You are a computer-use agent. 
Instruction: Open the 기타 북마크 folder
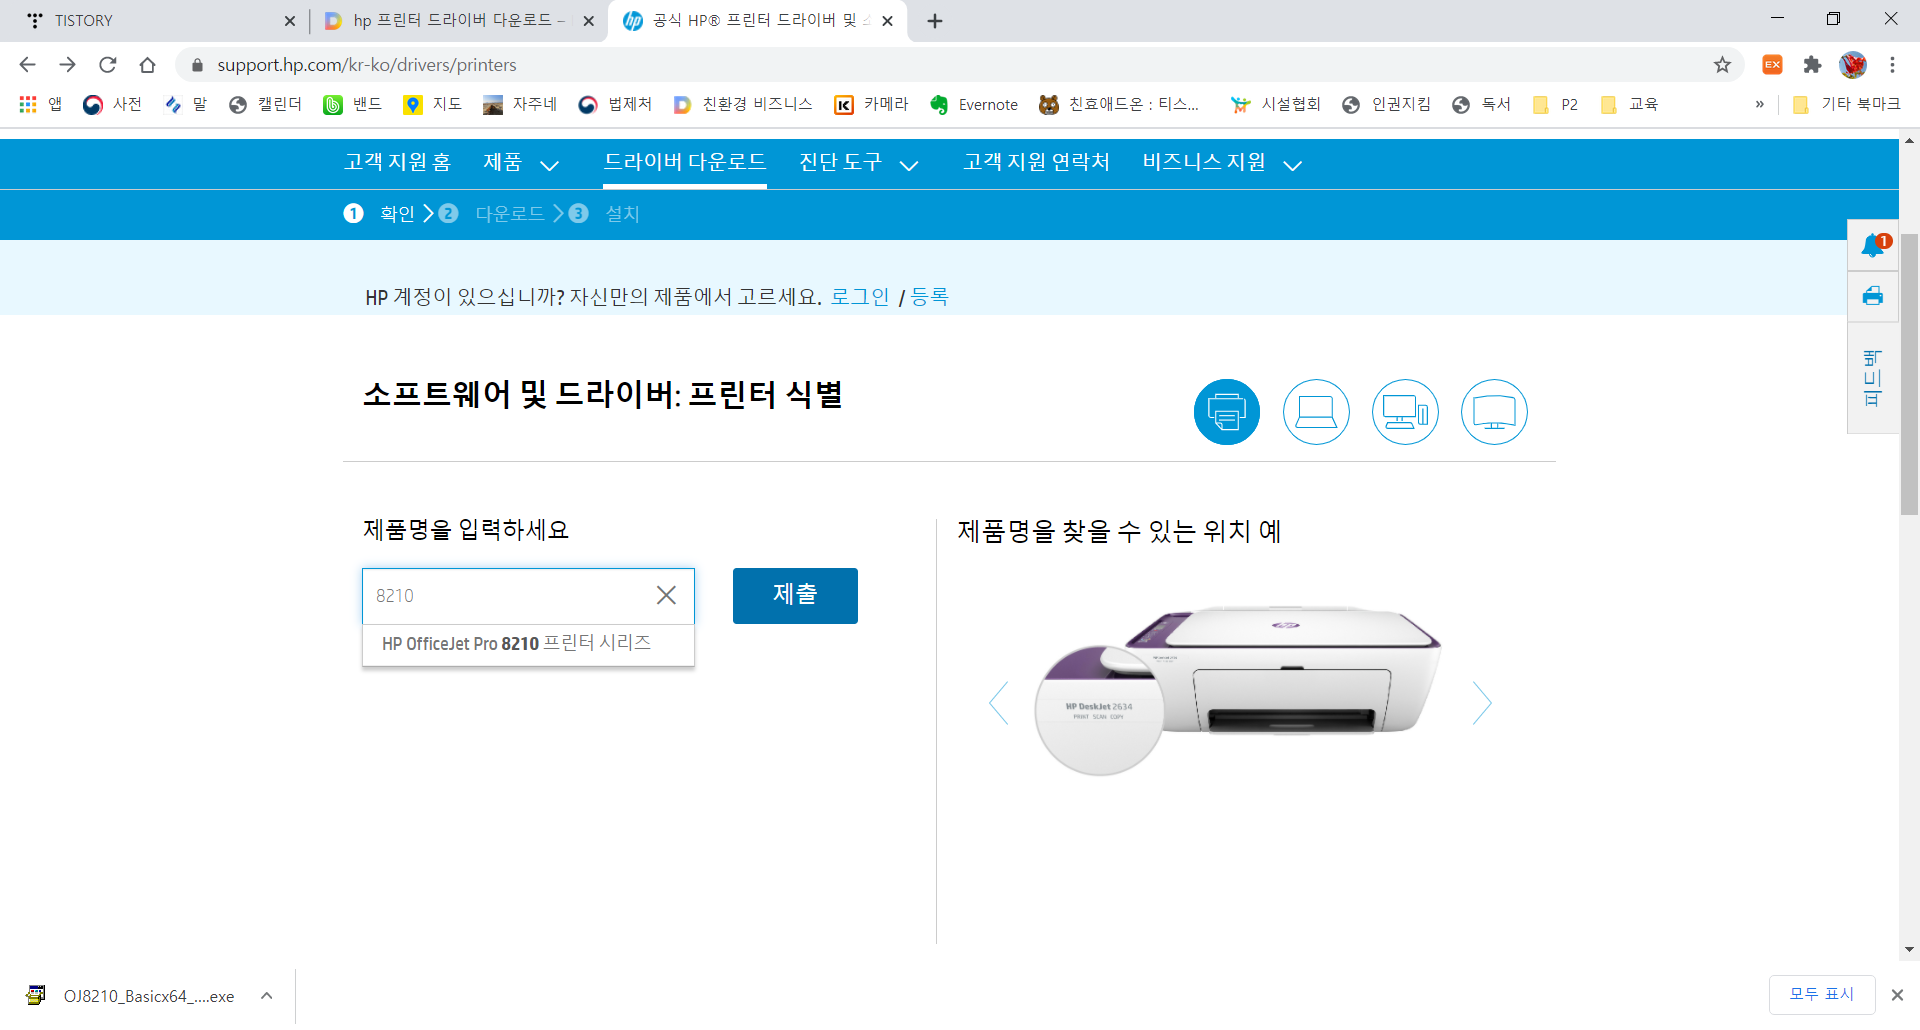pos(1846,104)
